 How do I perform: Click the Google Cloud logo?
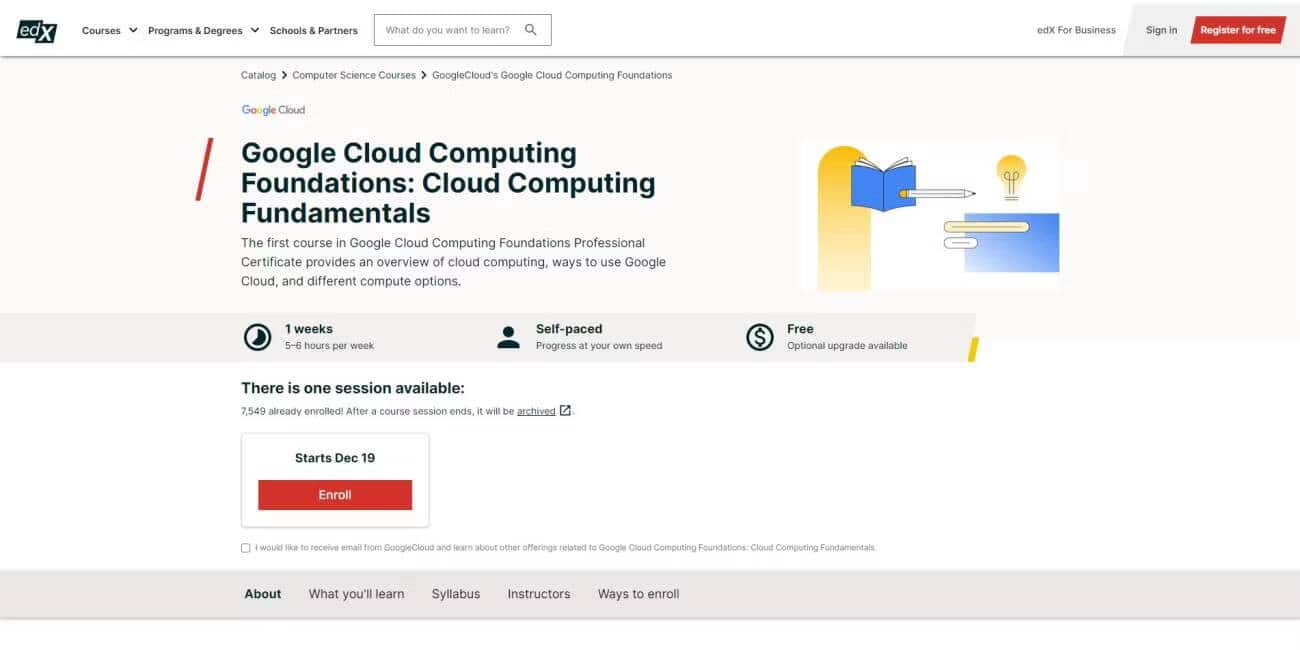[x=273, y=110]
